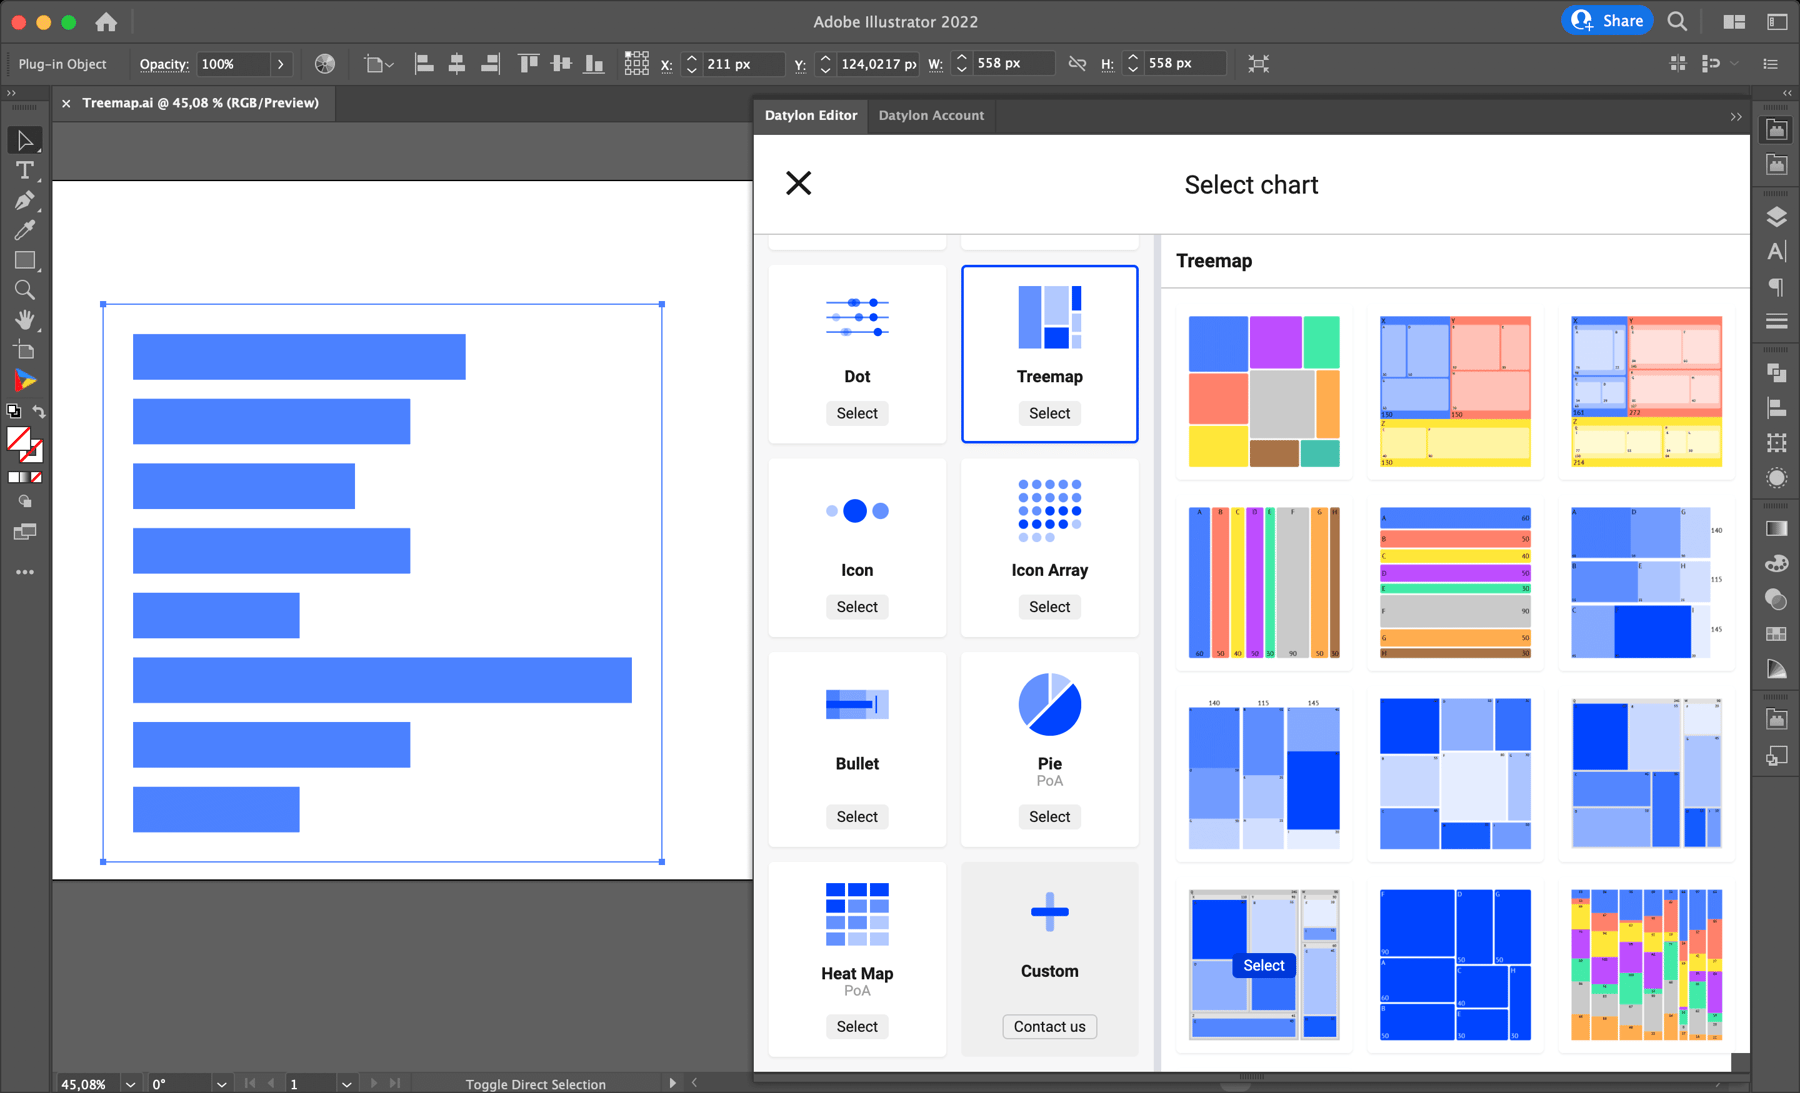This screenshot has width=1800, height=1093.
Task: Click Contact us under Custom chart
Action: coord(1049,1026)
